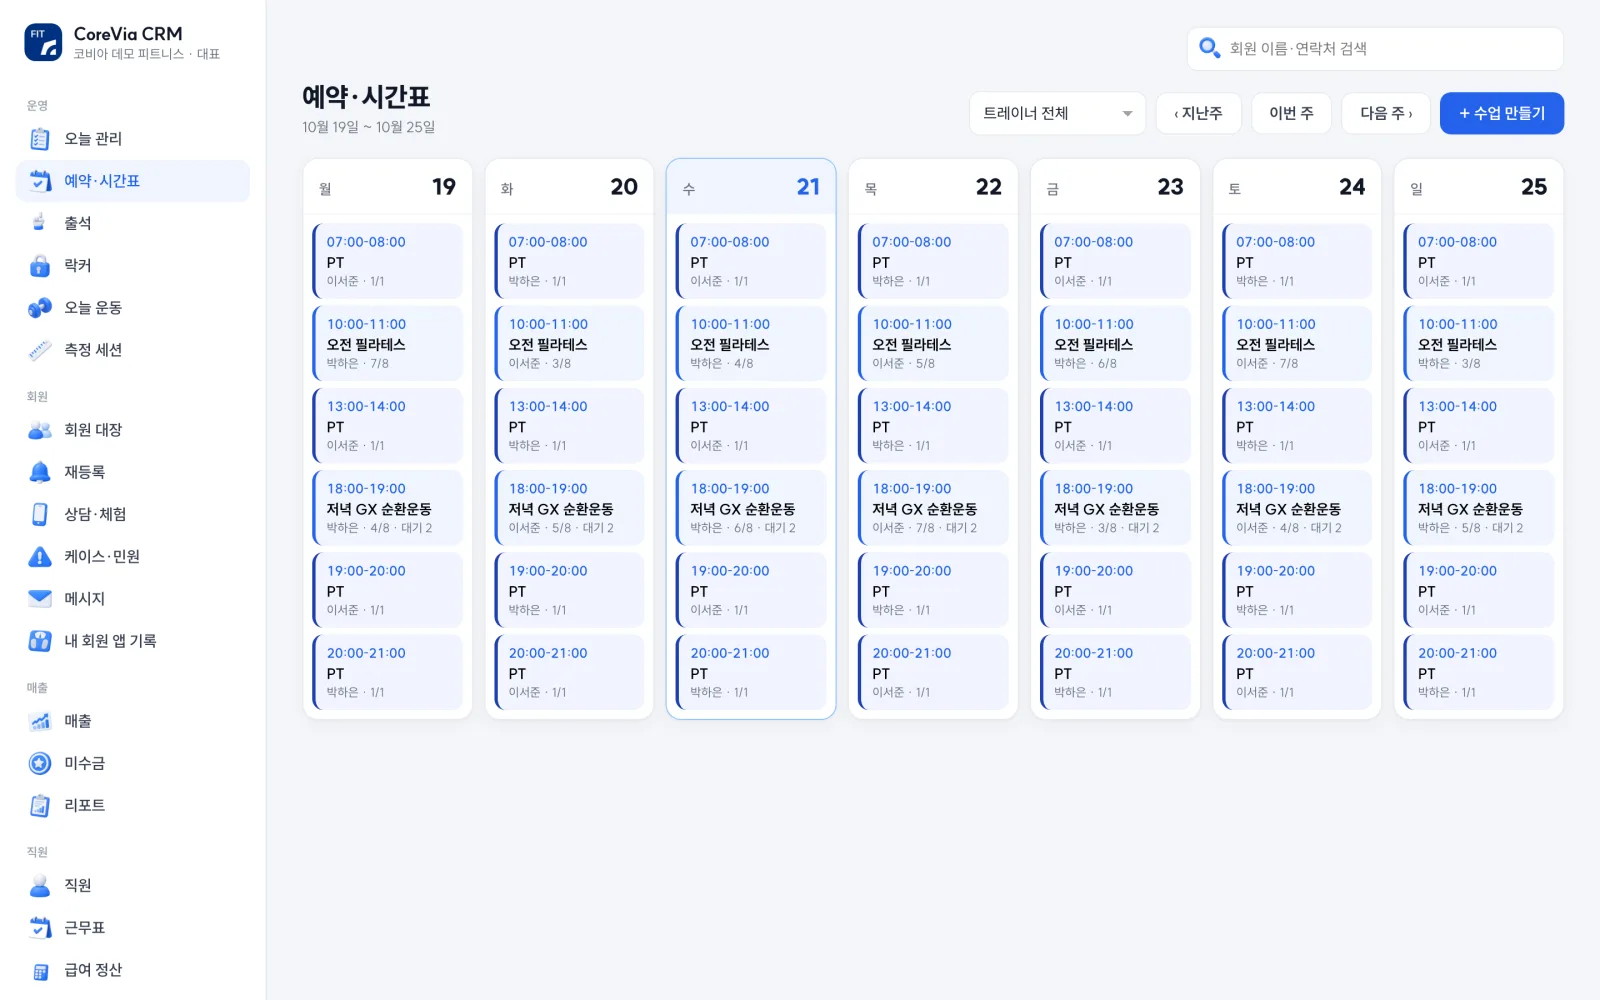Jump to 이번 주 current week

pyautogui.click(x=1291, y=113)
